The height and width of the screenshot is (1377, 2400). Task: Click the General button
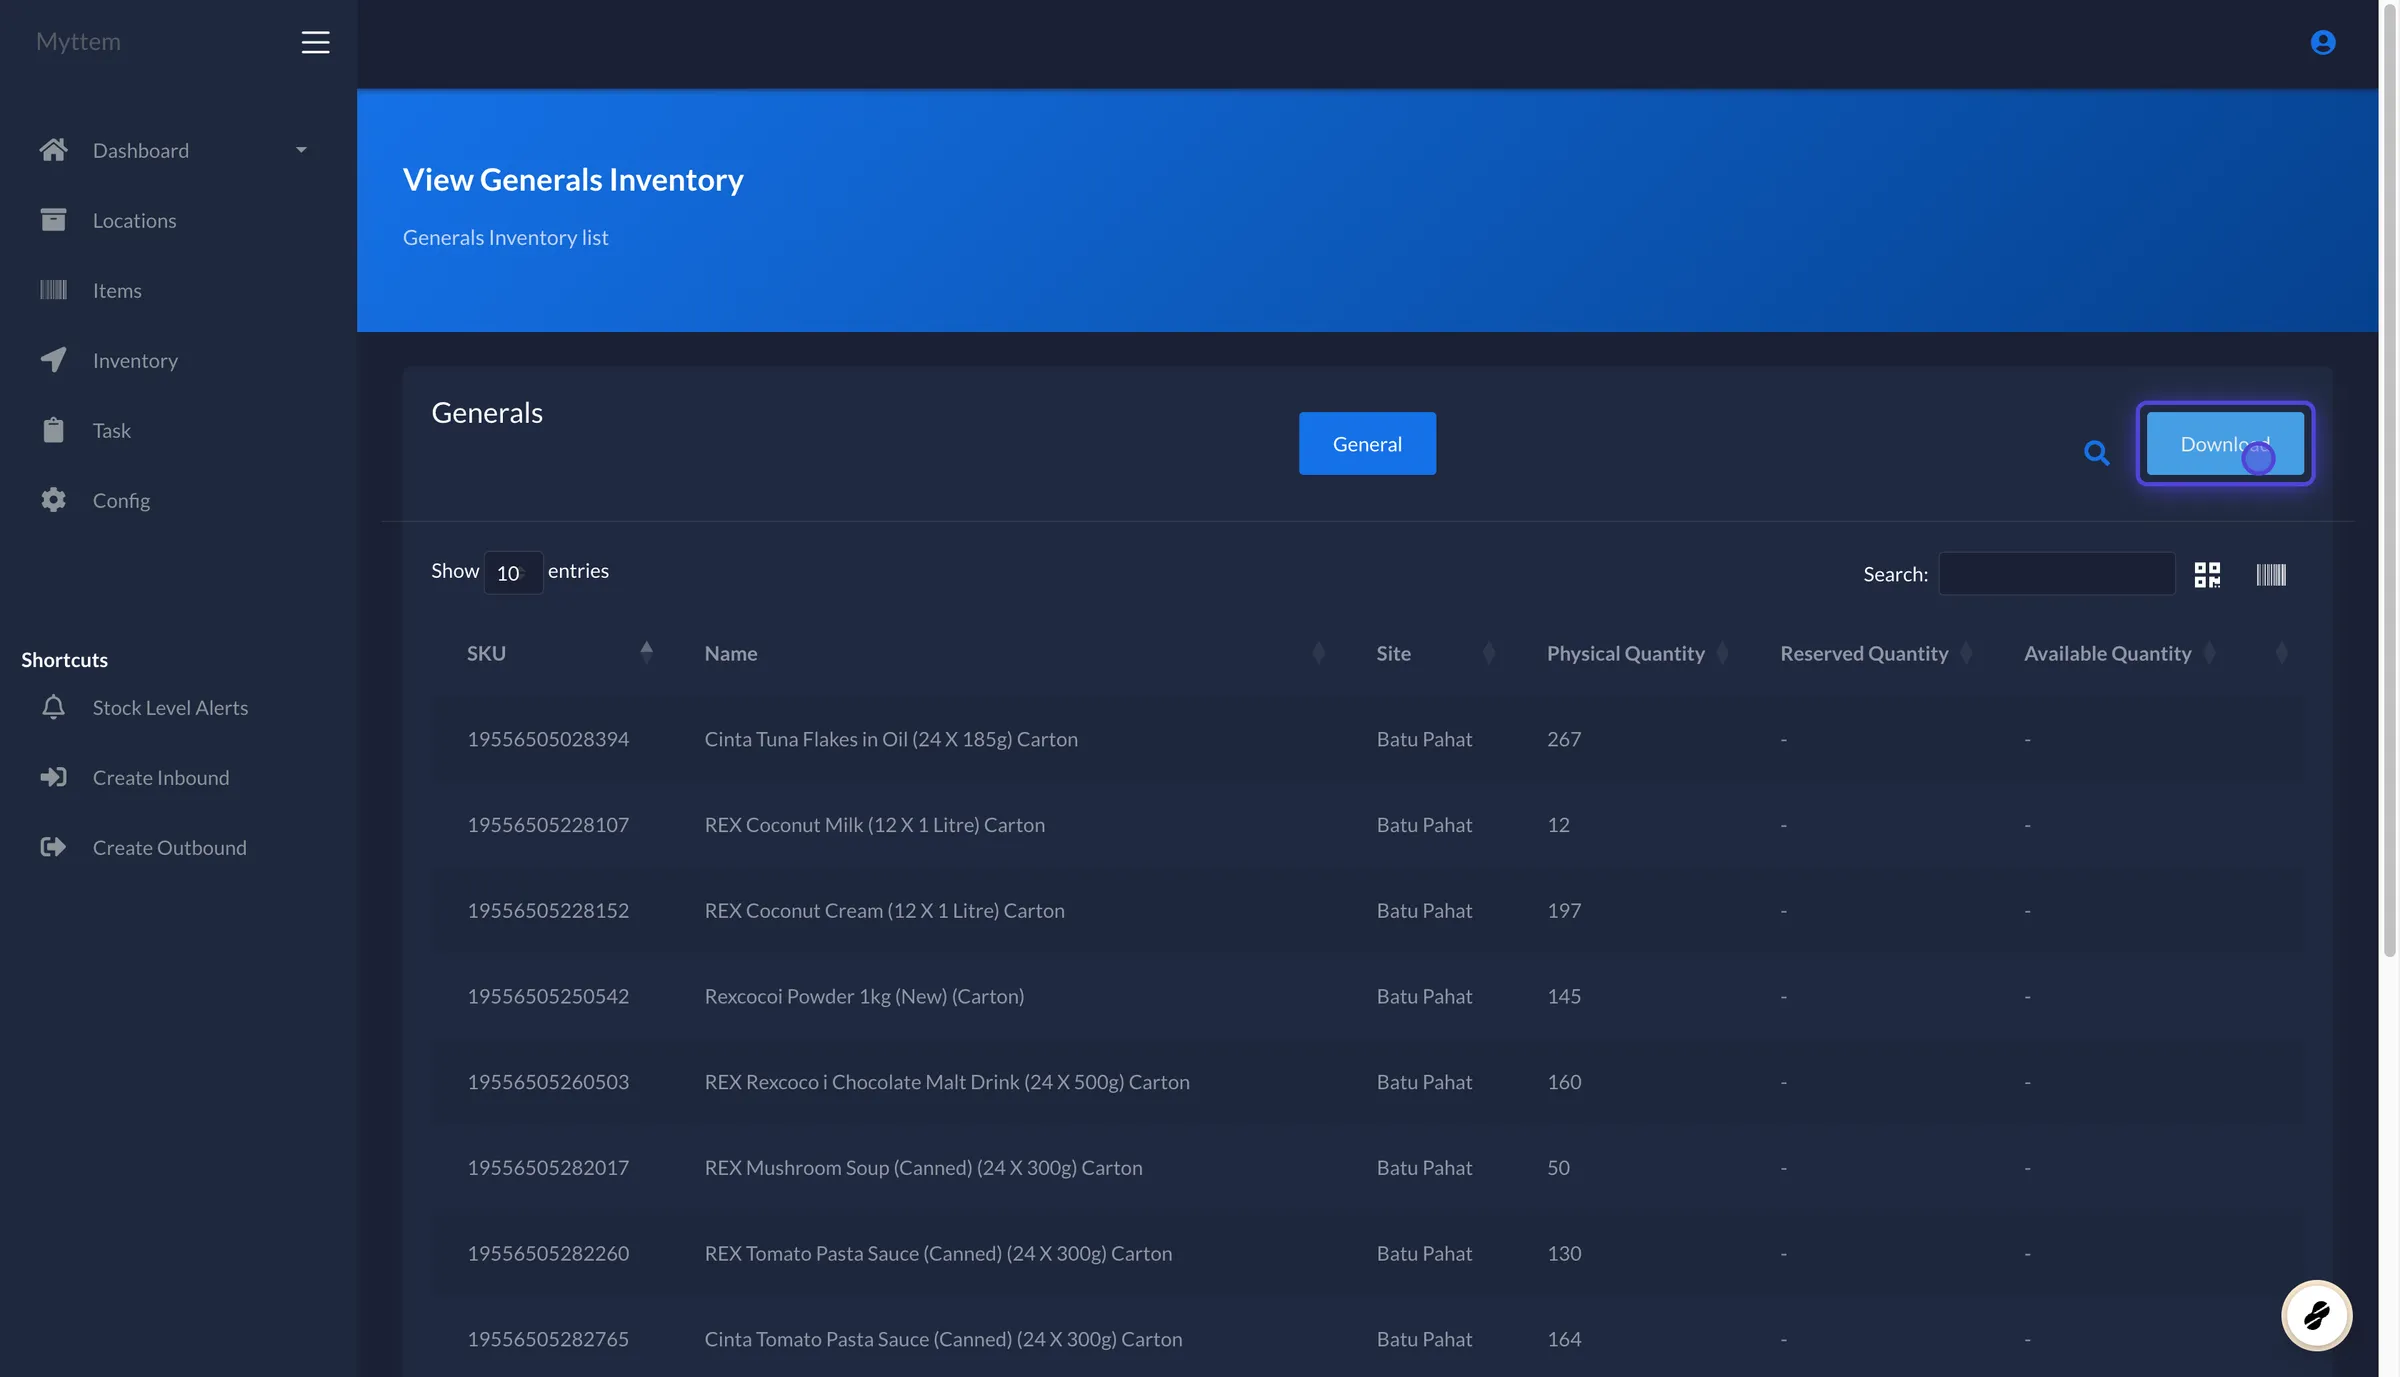point(1367,443)
